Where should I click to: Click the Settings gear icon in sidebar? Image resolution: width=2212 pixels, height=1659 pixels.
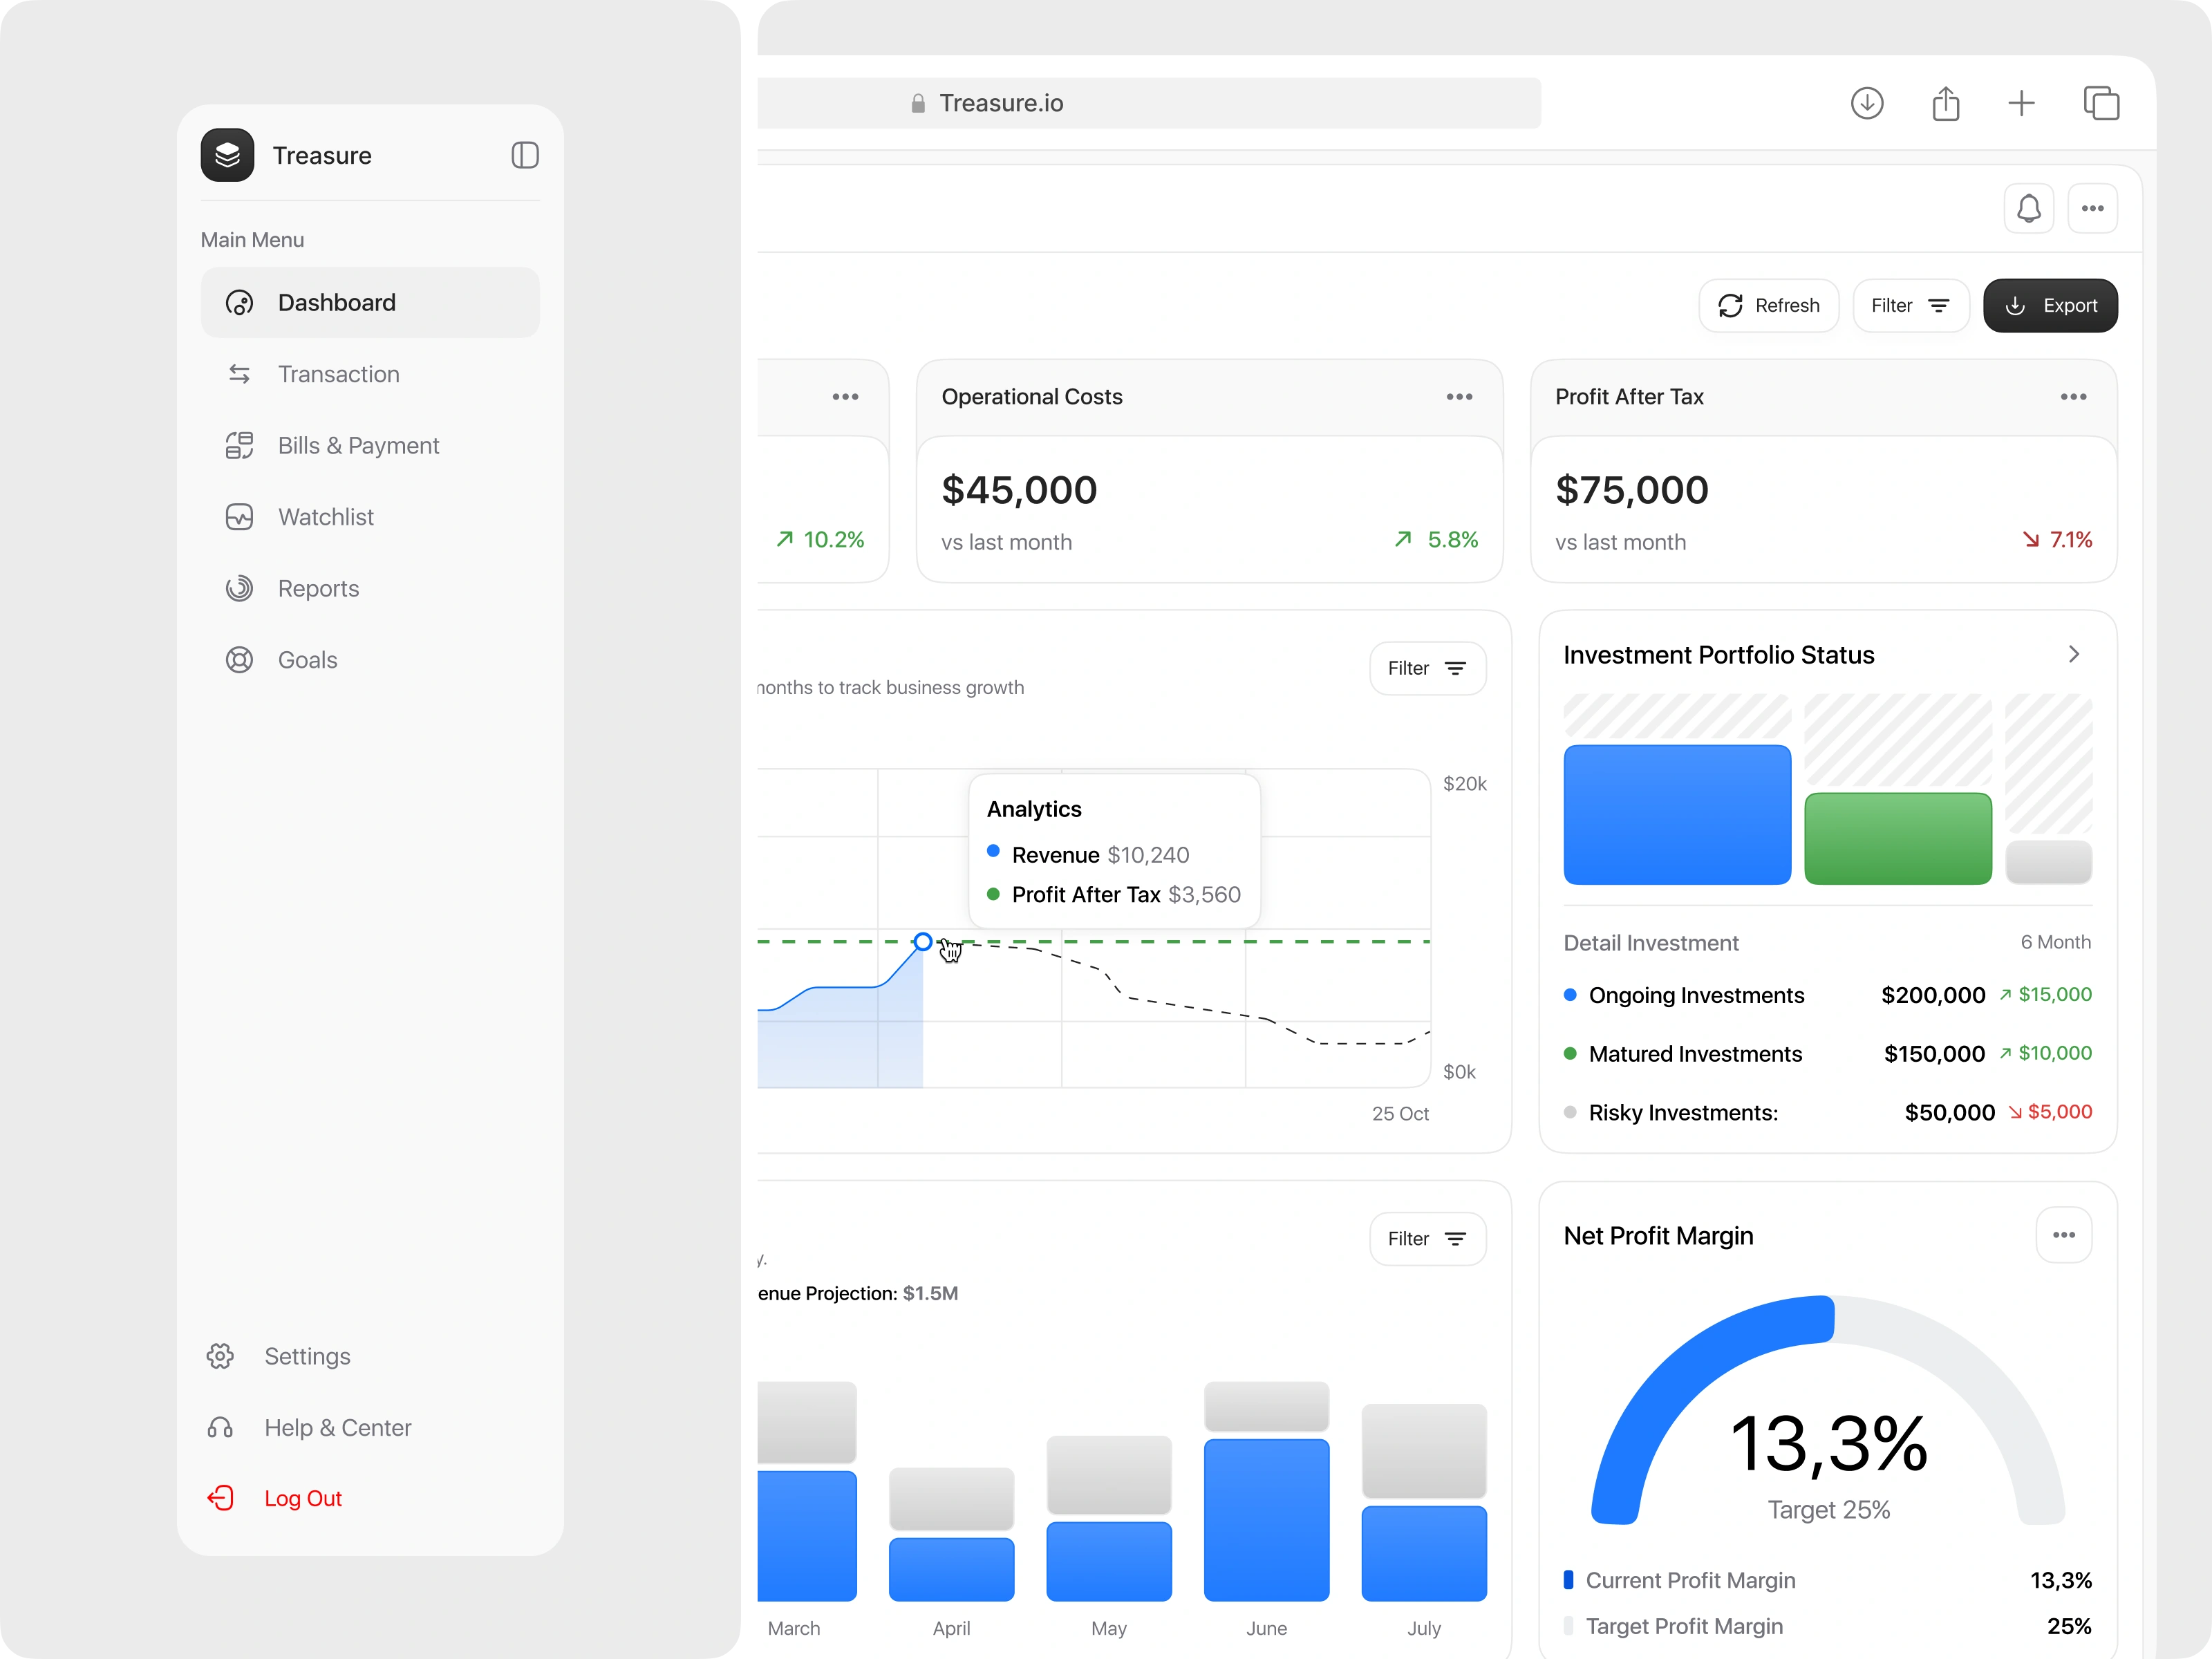[x=221, y=1356]
